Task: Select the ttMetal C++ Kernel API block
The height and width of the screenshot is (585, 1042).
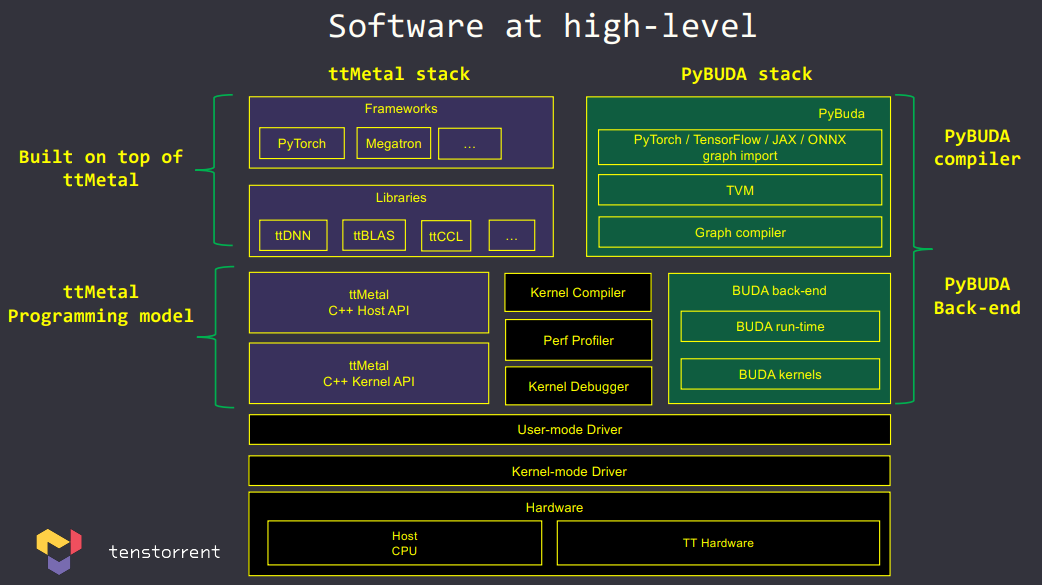Action: click(x=369, y=373)
